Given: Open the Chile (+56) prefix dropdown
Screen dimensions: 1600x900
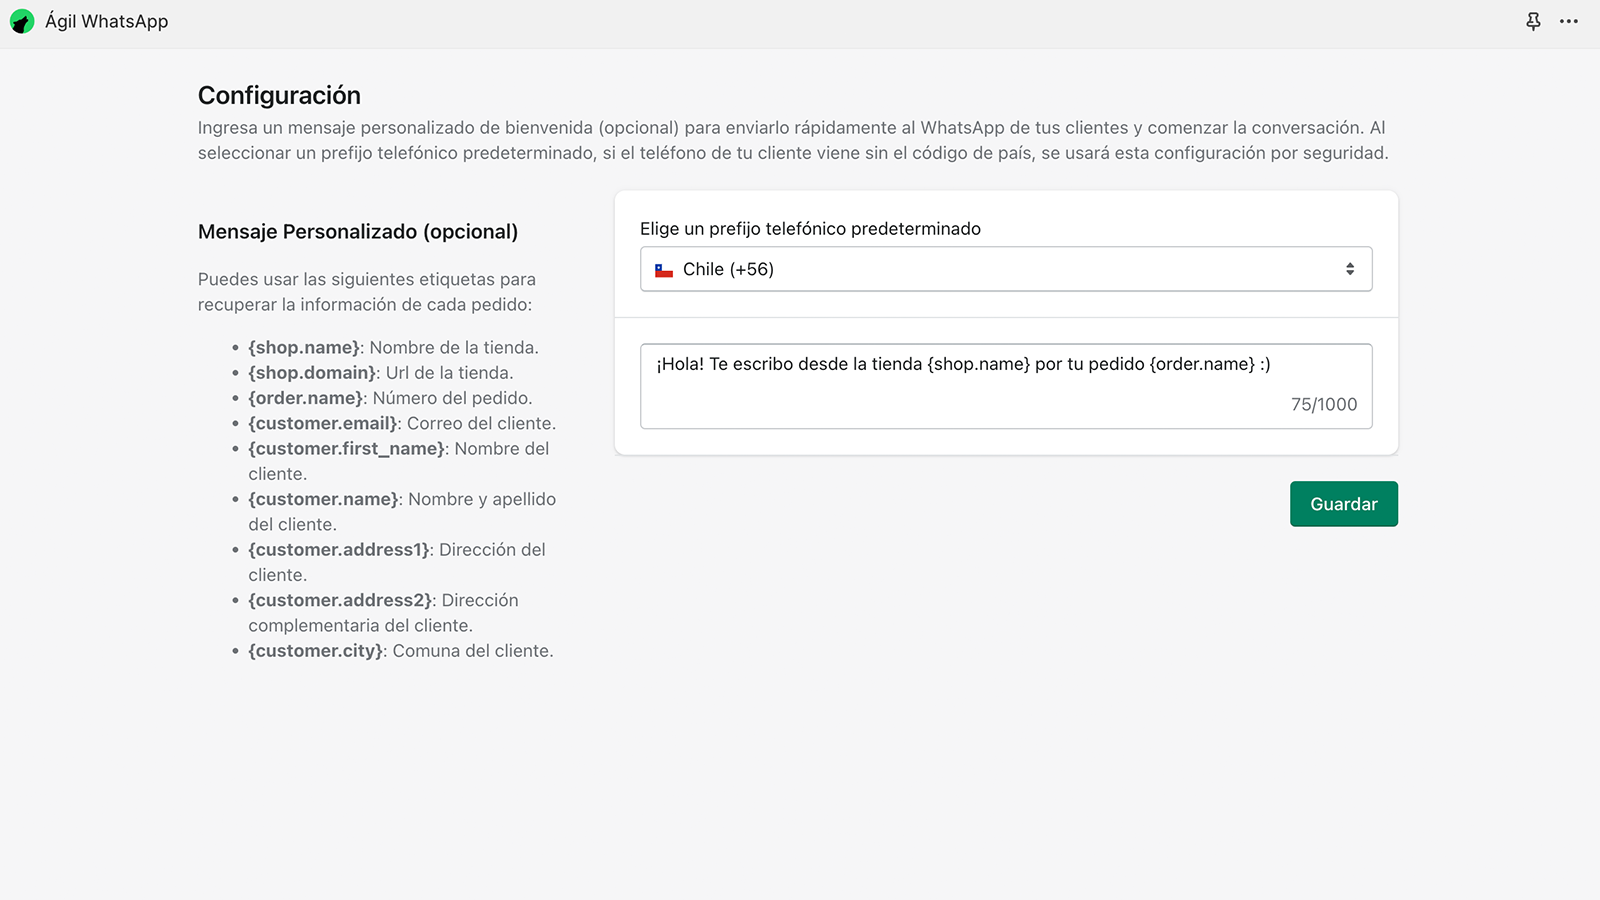Looking at the screenshot, I should (1005, 269).
